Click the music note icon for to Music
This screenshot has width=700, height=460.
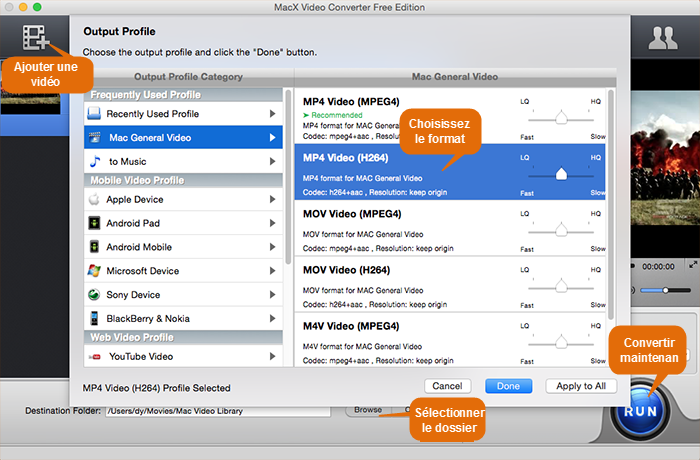(x=95, y=161)
